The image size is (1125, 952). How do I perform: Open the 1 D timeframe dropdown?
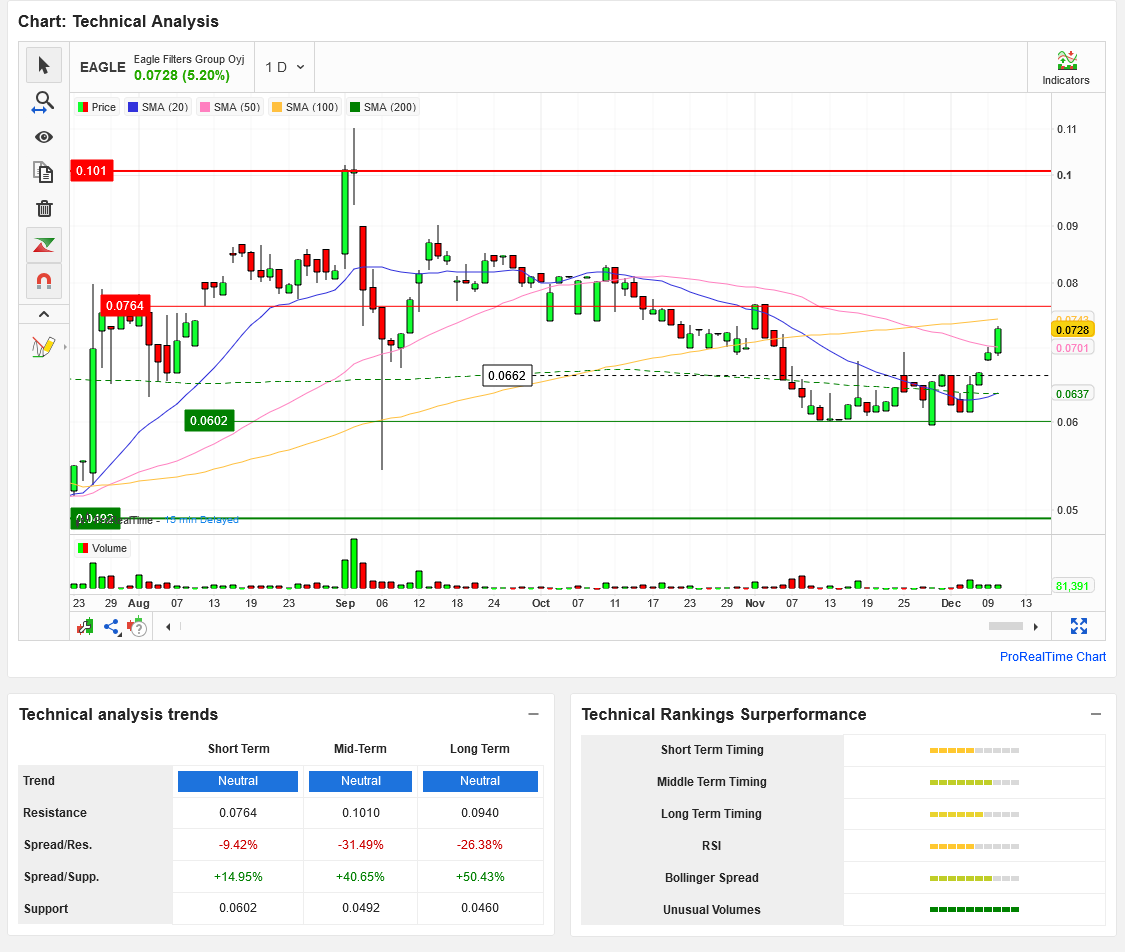[284, 67]
